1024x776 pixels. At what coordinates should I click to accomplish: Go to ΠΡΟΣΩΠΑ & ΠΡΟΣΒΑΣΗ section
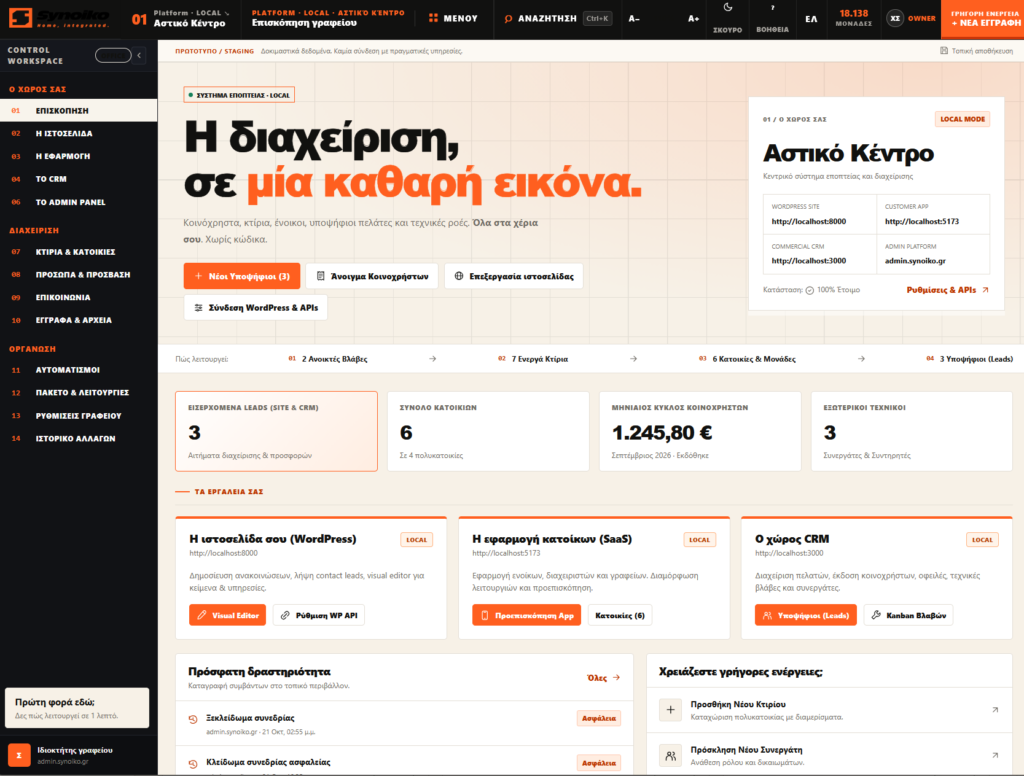pos(78,275)
